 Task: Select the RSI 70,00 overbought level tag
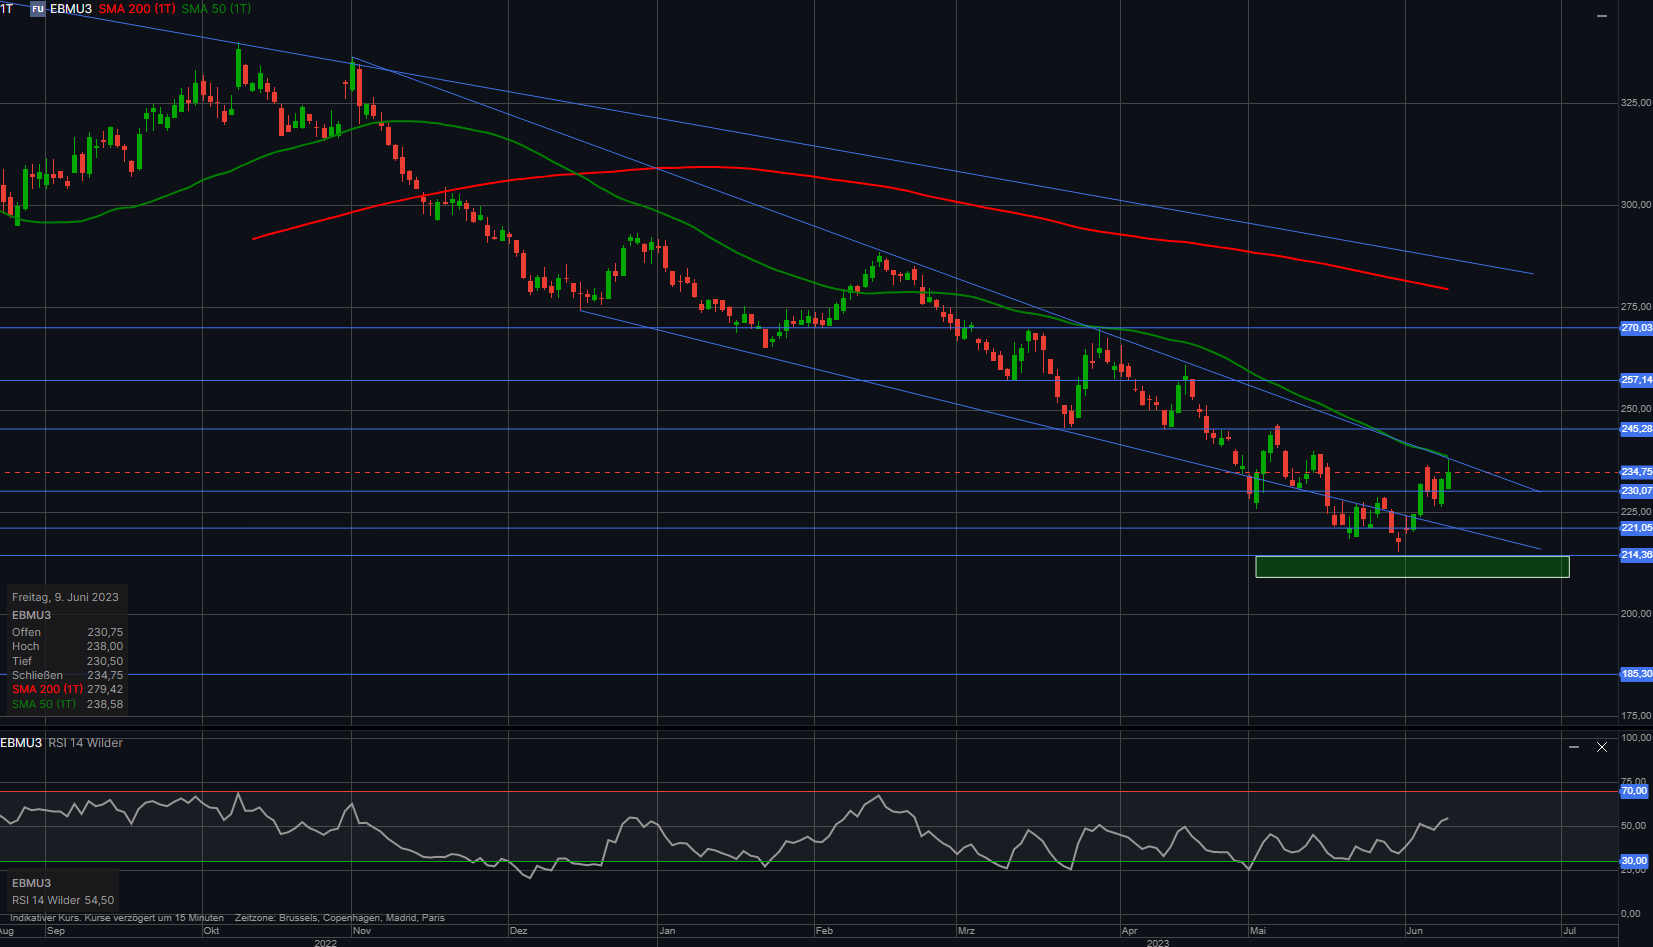(x=1634, y=791)
